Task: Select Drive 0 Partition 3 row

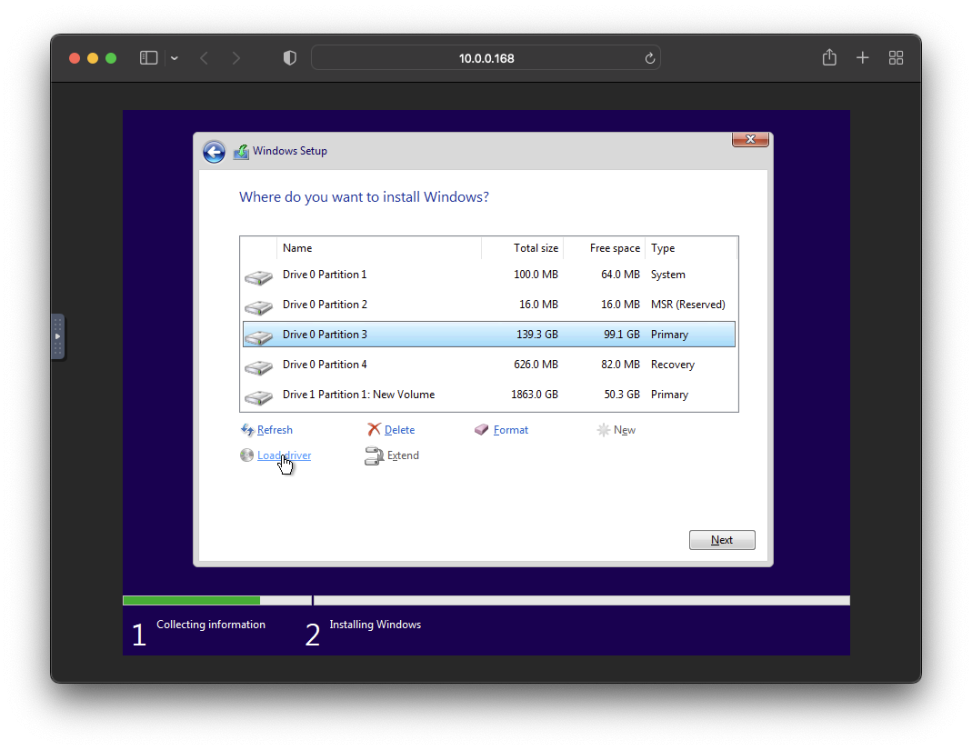Action: [x=489, y=334]
